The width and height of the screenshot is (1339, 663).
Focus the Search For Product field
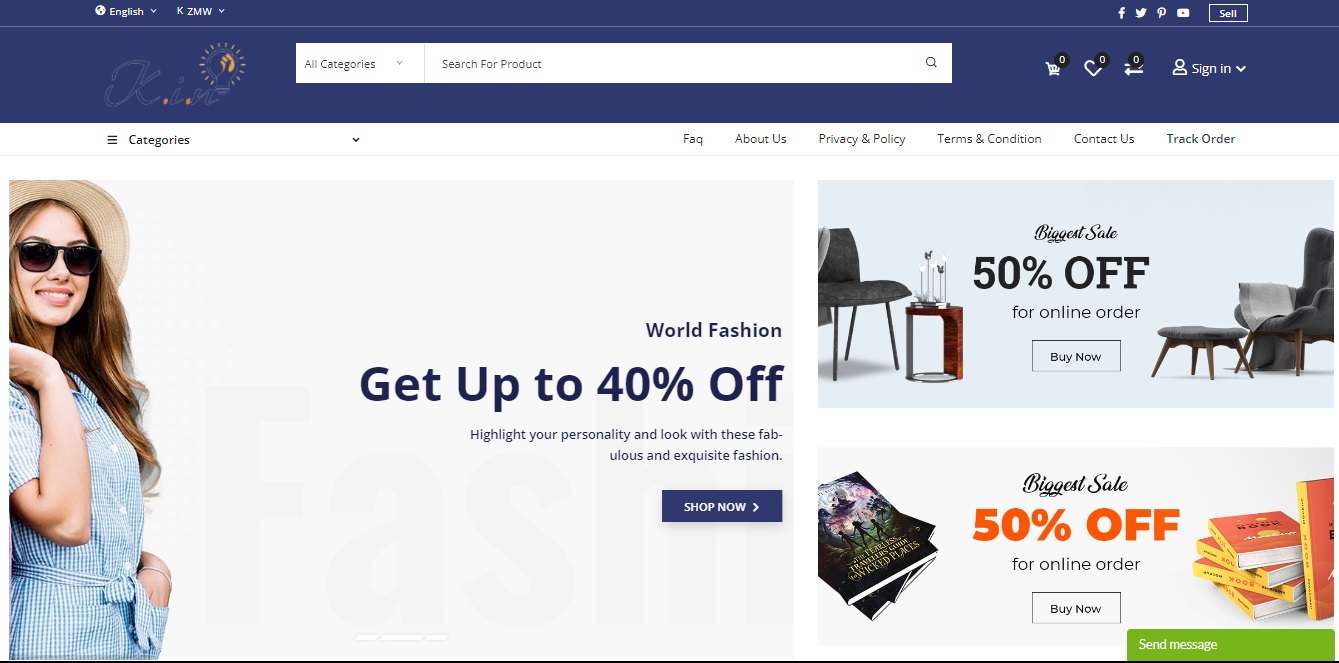tap(672, 64)
